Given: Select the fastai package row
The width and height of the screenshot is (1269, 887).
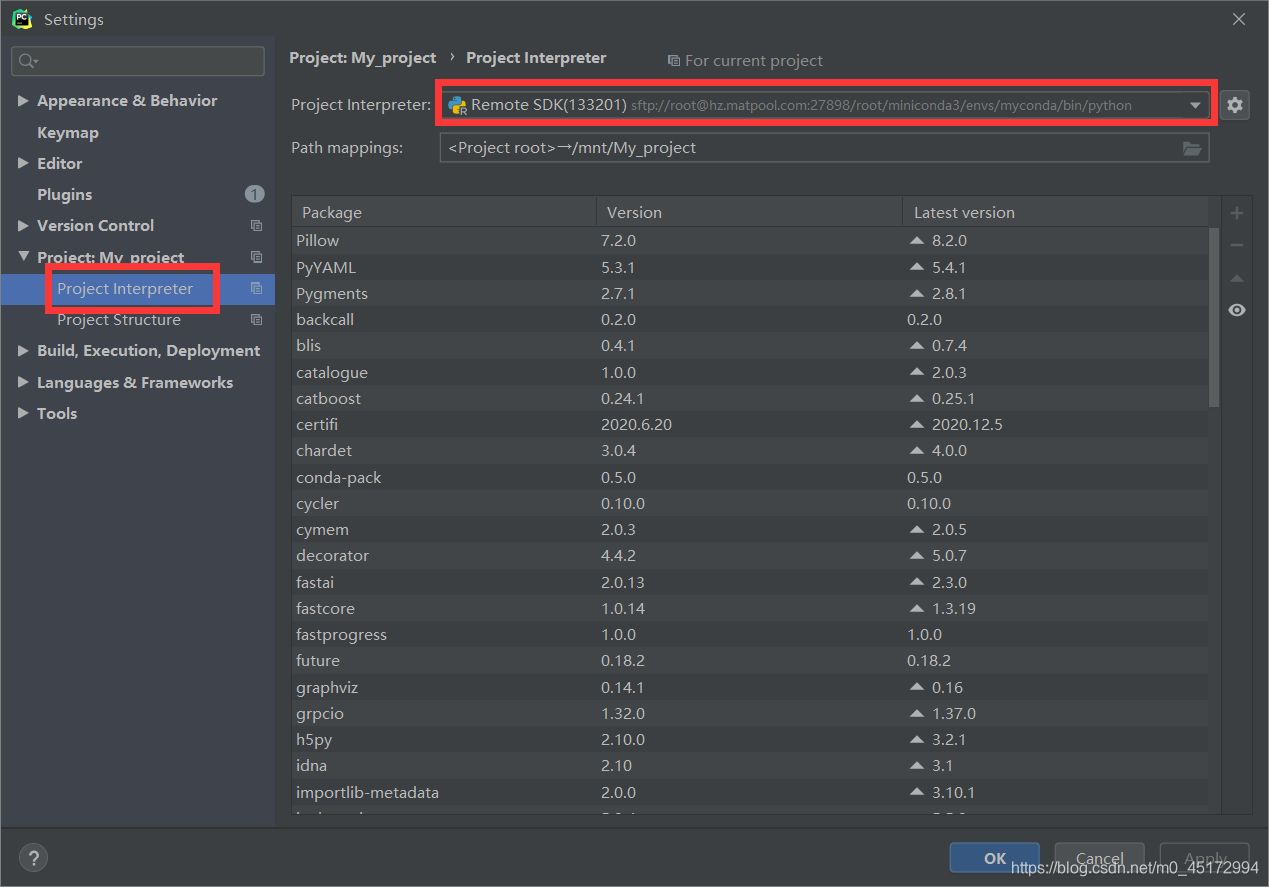Looking at the screenshot, I should [749, 583].
